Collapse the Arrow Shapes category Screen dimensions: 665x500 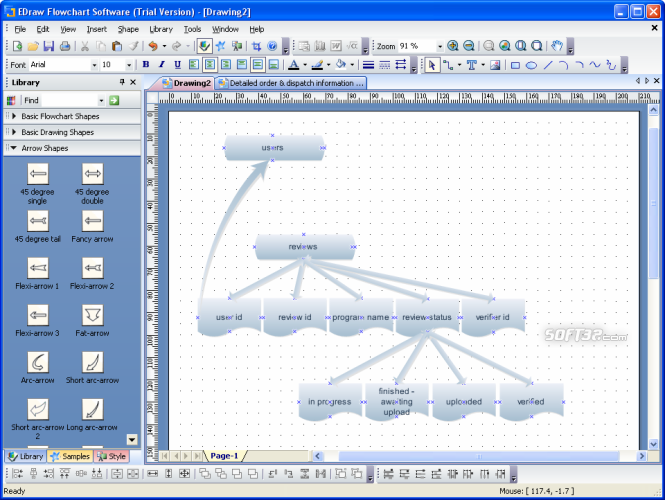click(x=72, y=148)
